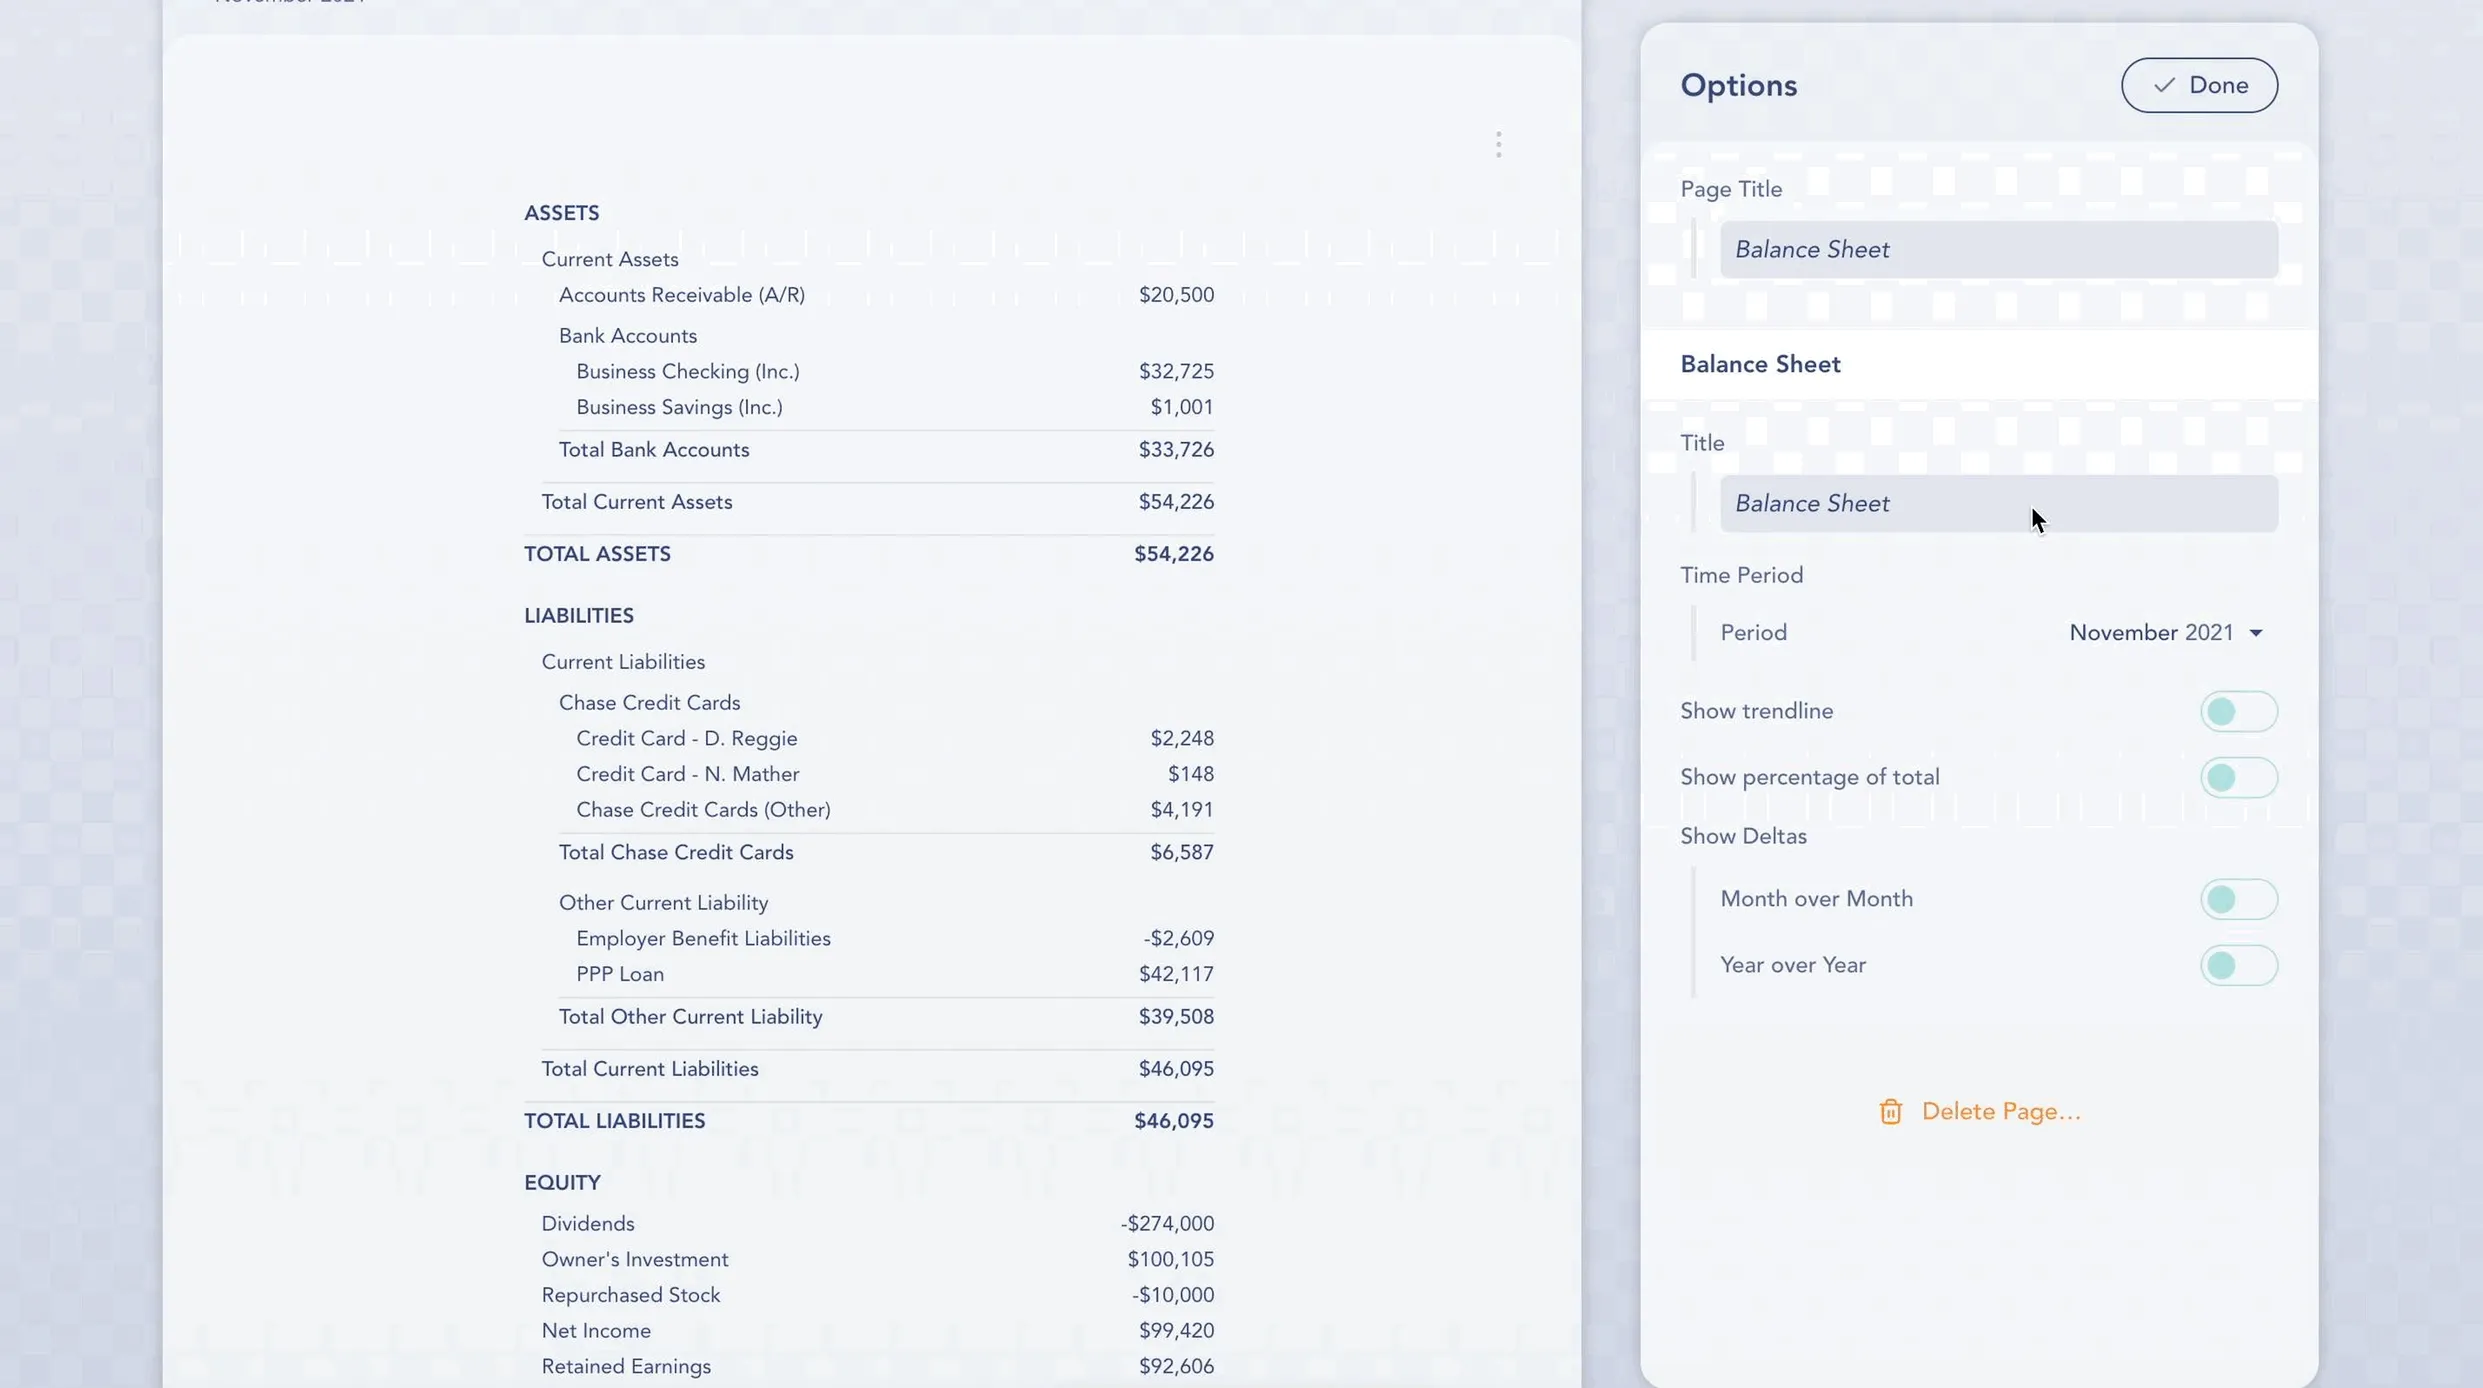The height and width of the screenshot is (1388, 2483).
Task: Select the Balance Sheet section header
Action: point(1760,365)
